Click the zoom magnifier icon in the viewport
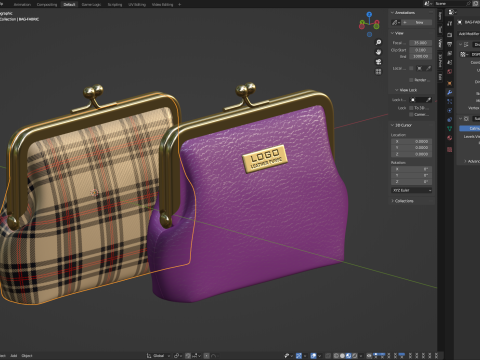Screen dimensions: 480x360 coord(378,42)
